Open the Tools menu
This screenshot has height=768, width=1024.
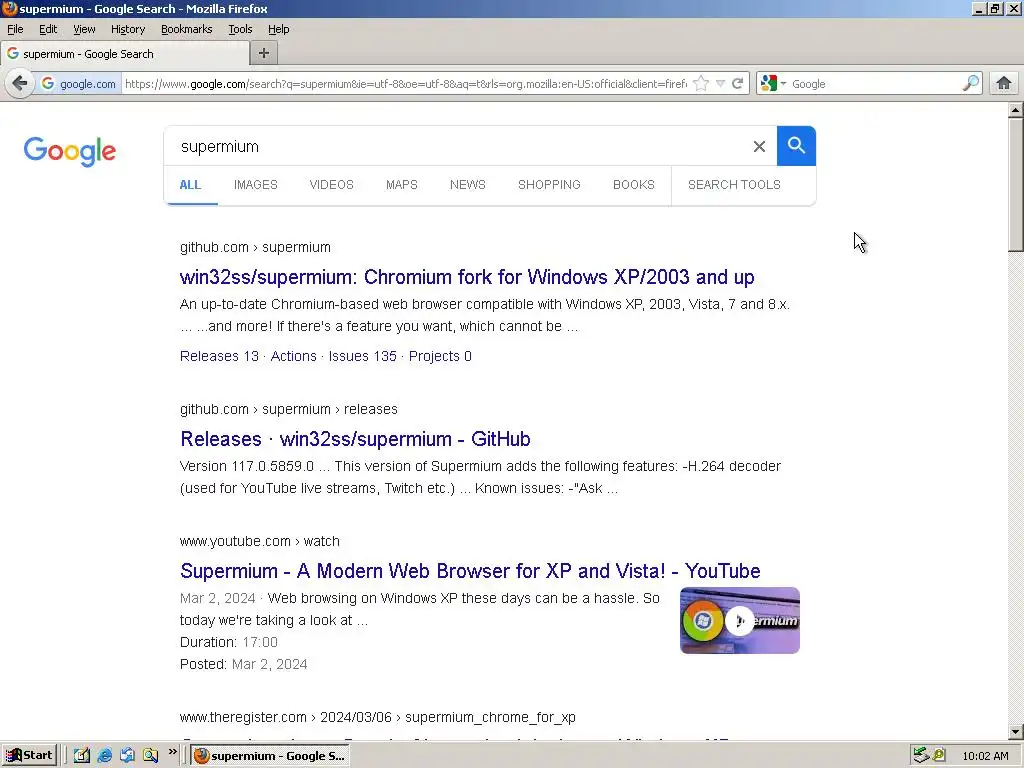[240, 29]
